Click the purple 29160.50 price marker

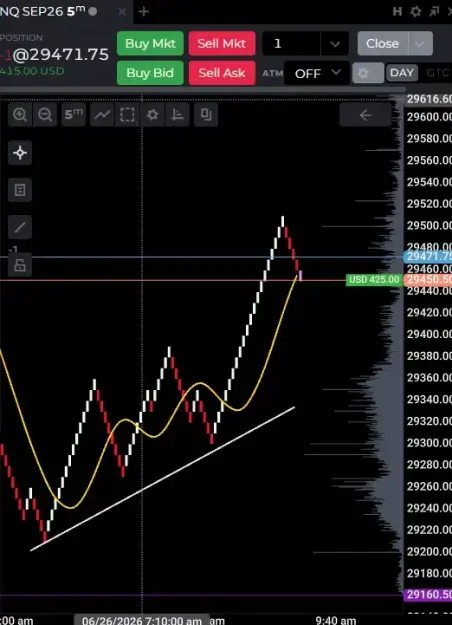pos(428,595)
